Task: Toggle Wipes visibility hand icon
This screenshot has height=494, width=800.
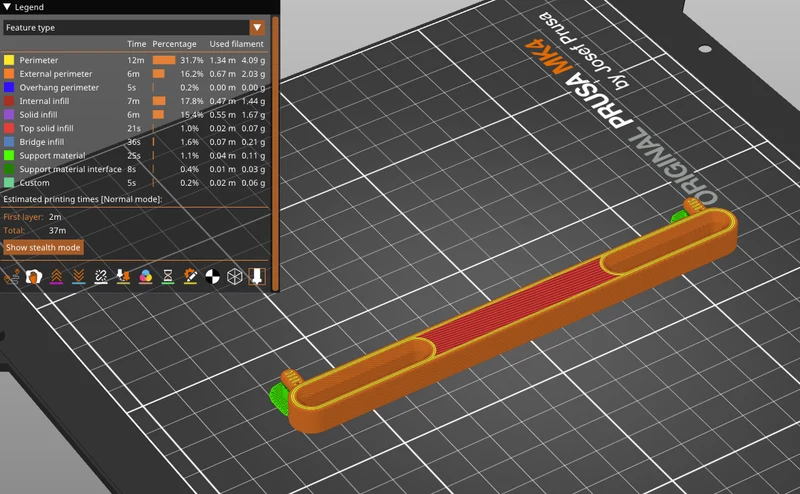Action: click(34, 277)
